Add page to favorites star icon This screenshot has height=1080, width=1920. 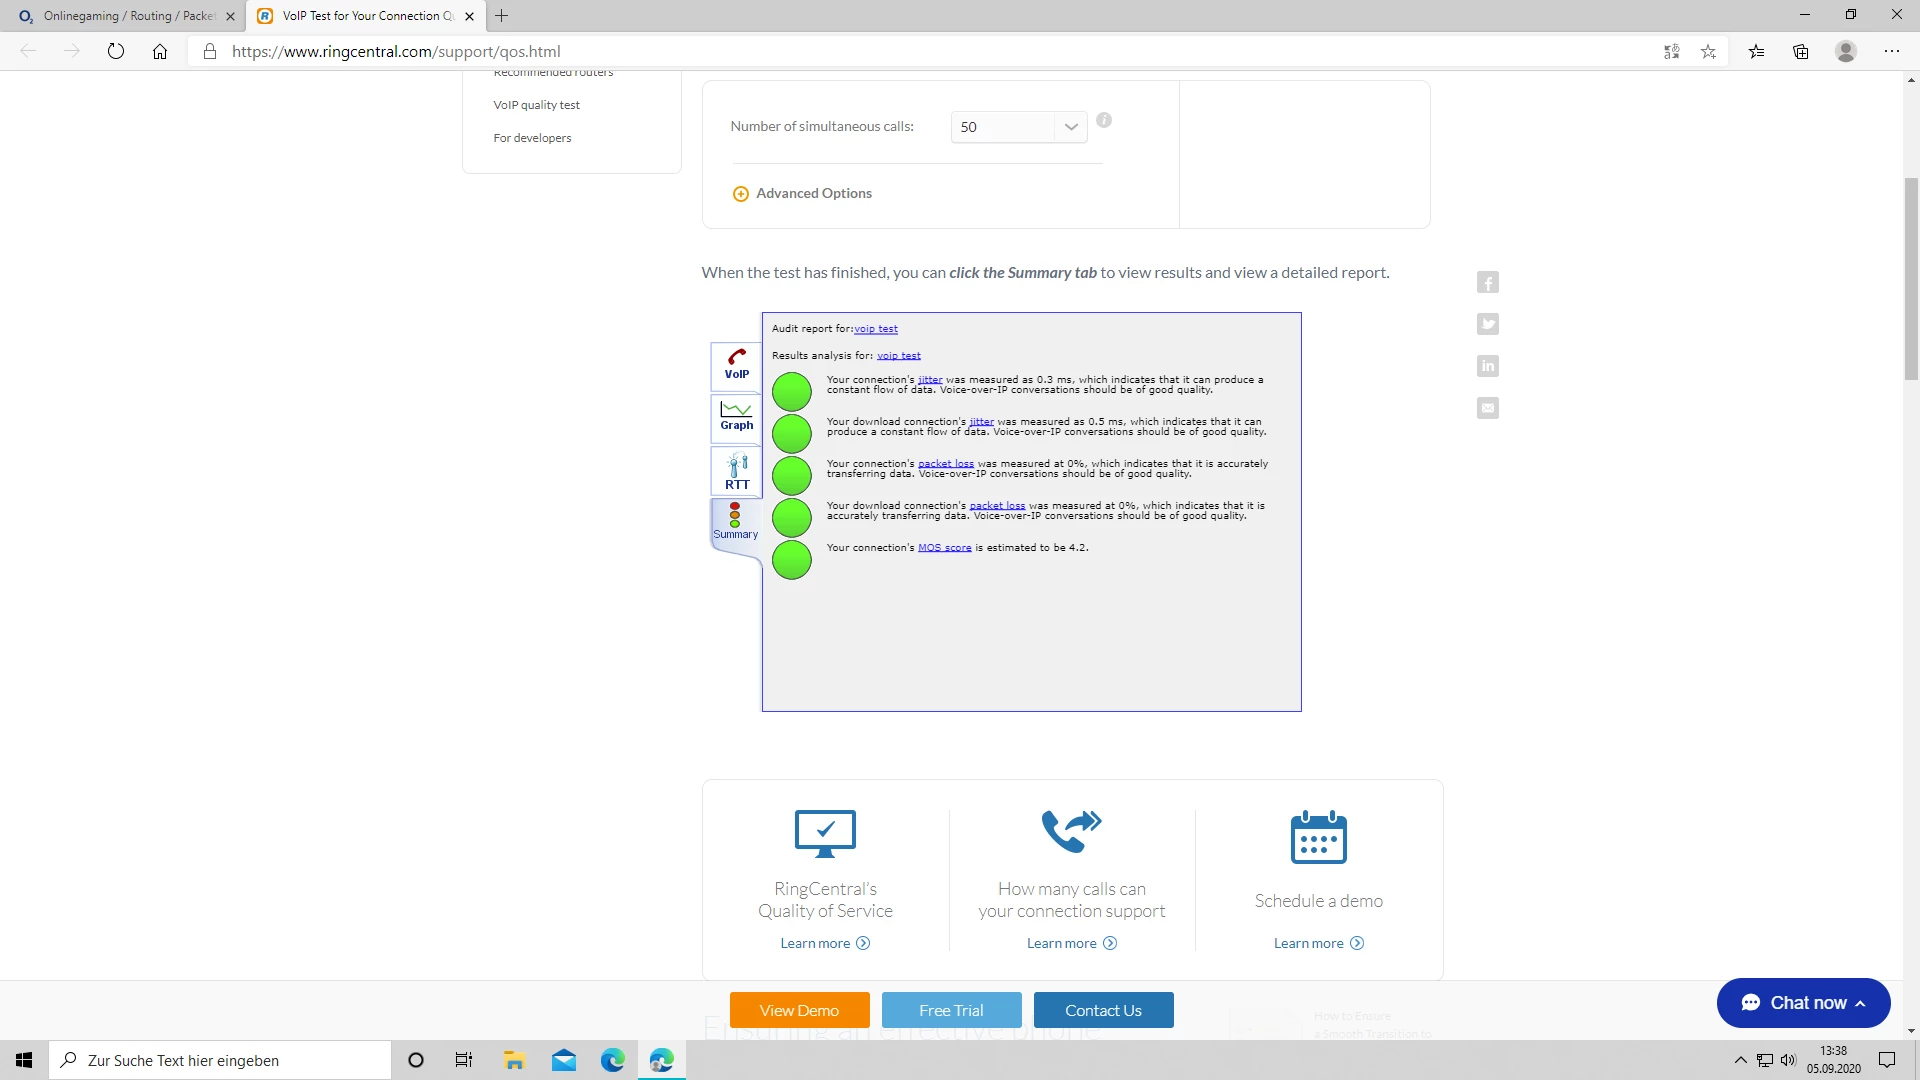pyautogui.click(x=1708, y=51)
